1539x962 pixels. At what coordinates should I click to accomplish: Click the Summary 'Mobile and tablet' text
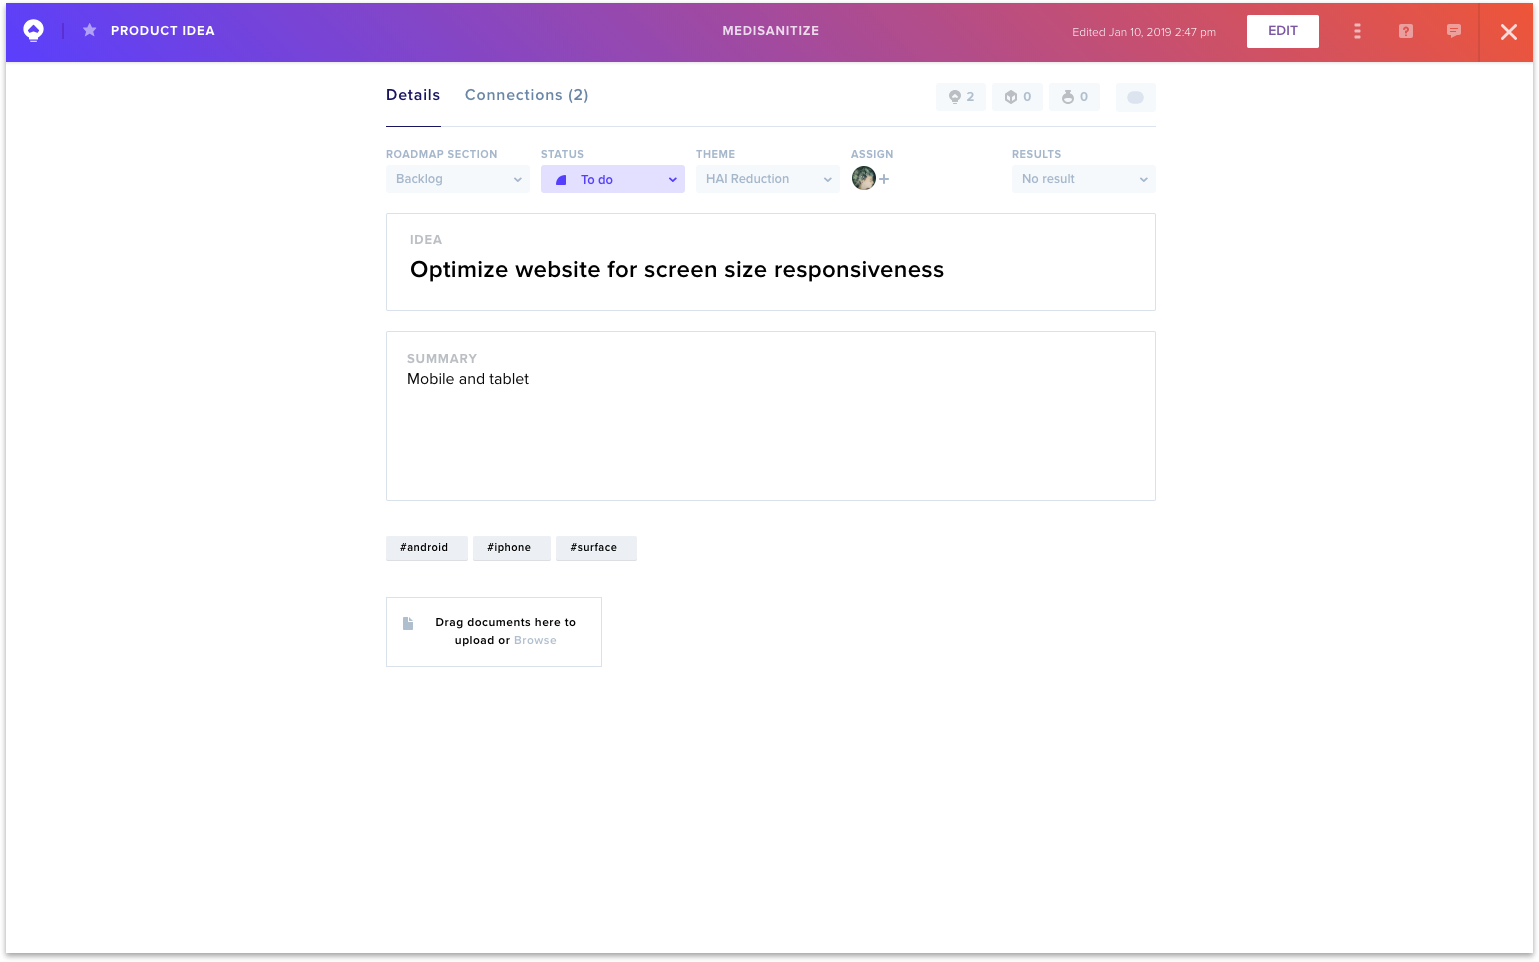tap(468, 379)
